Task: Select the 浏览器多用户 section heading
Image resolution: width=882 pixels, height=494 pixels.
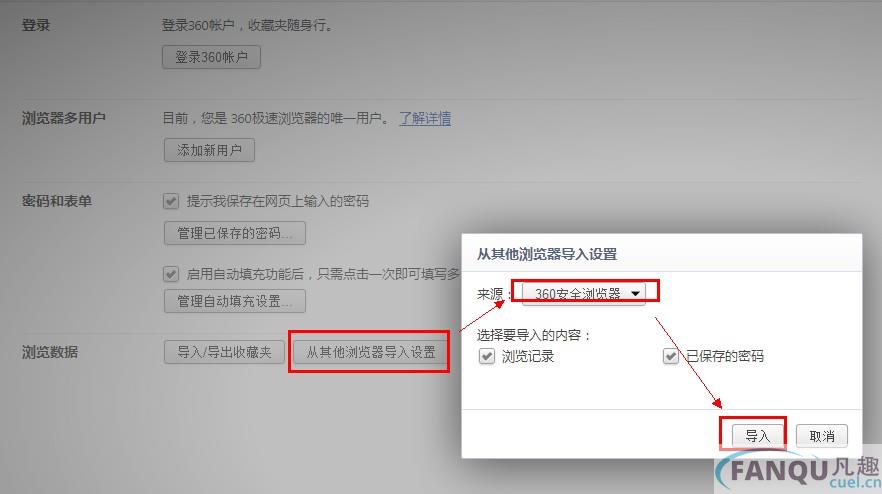Action: pos(64,118)
